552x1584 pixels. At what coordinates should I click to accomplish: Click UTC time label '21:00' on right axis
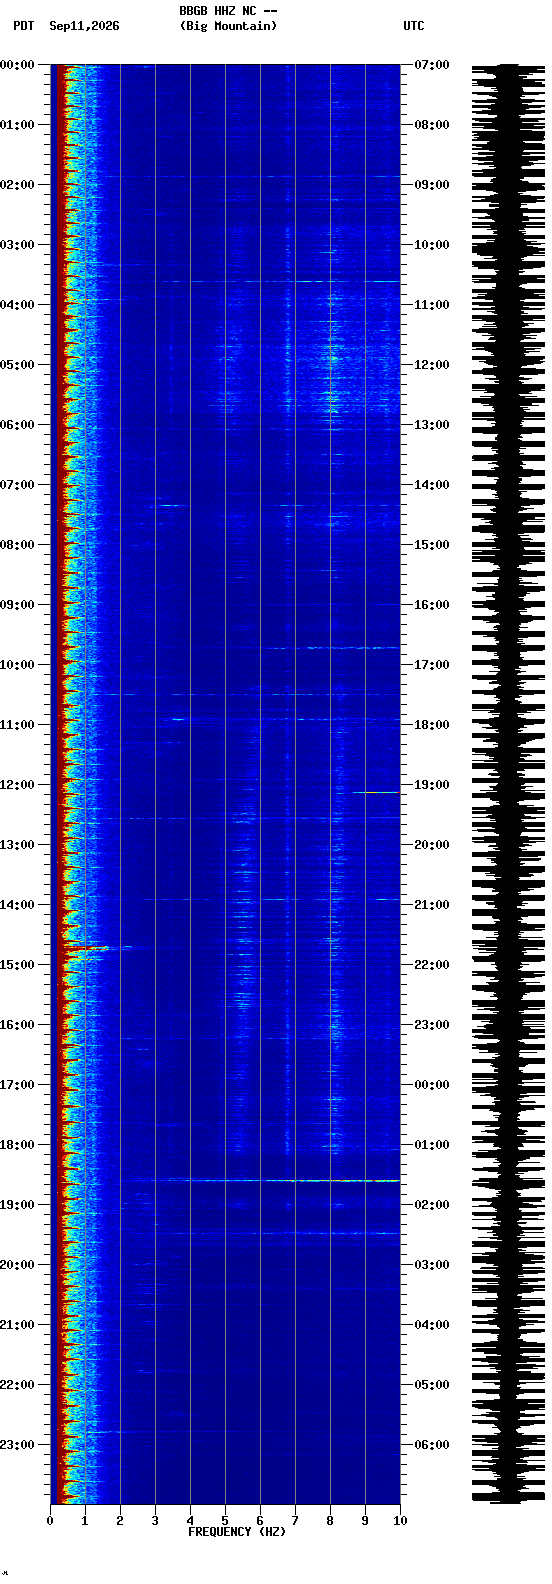point(431,905)
